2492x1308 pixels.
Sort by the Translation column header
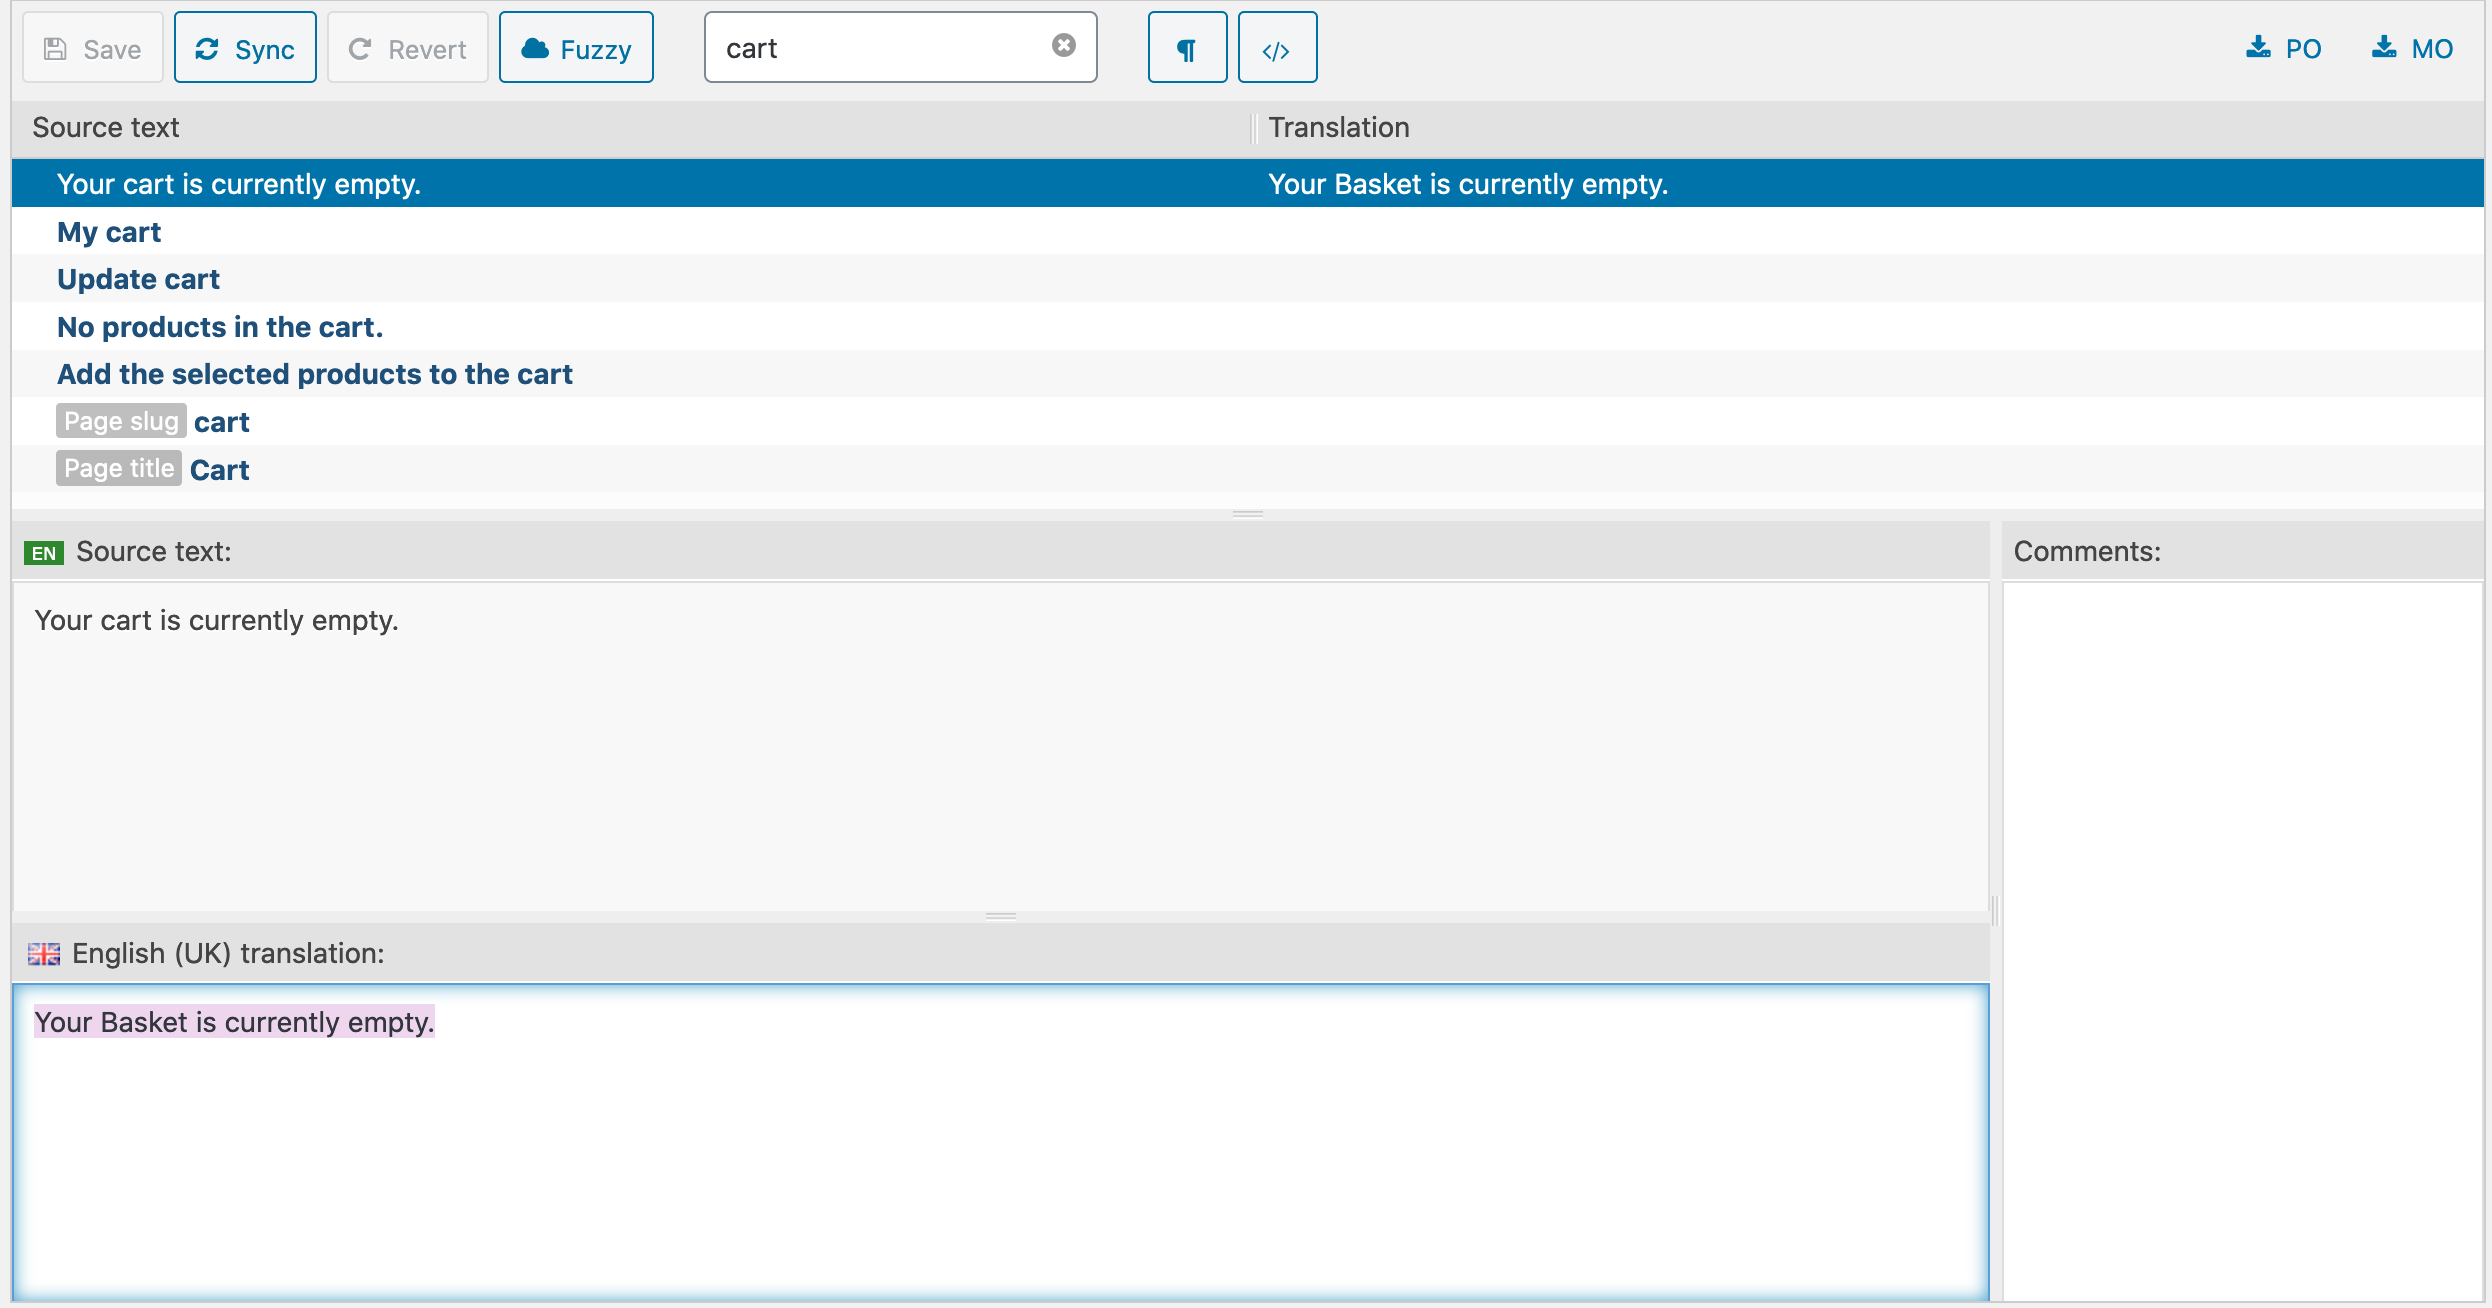(1339, 128)
